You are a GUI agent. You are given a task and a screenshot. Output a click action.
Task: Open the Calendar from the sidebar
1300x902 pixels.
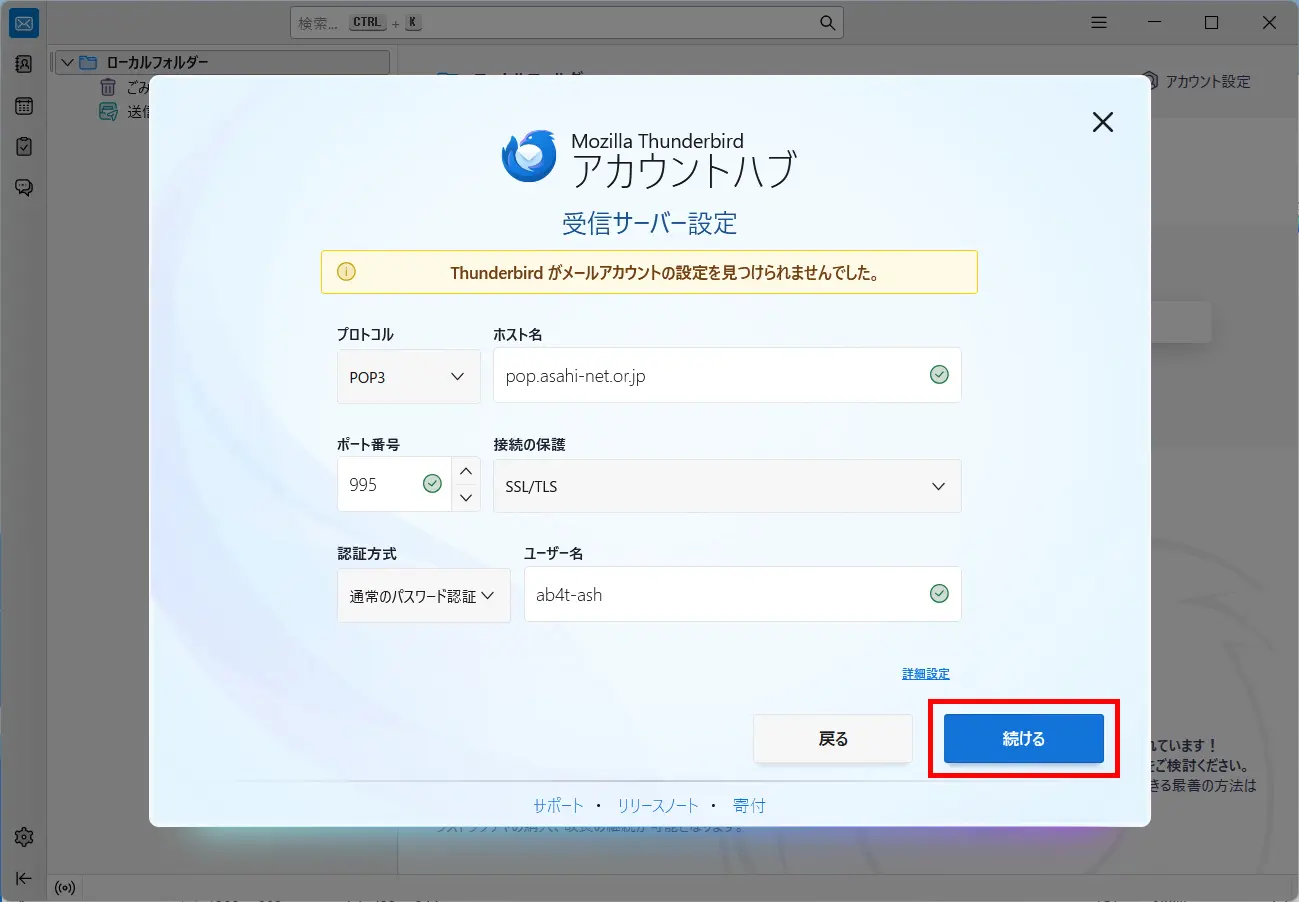tap(23, 105)
